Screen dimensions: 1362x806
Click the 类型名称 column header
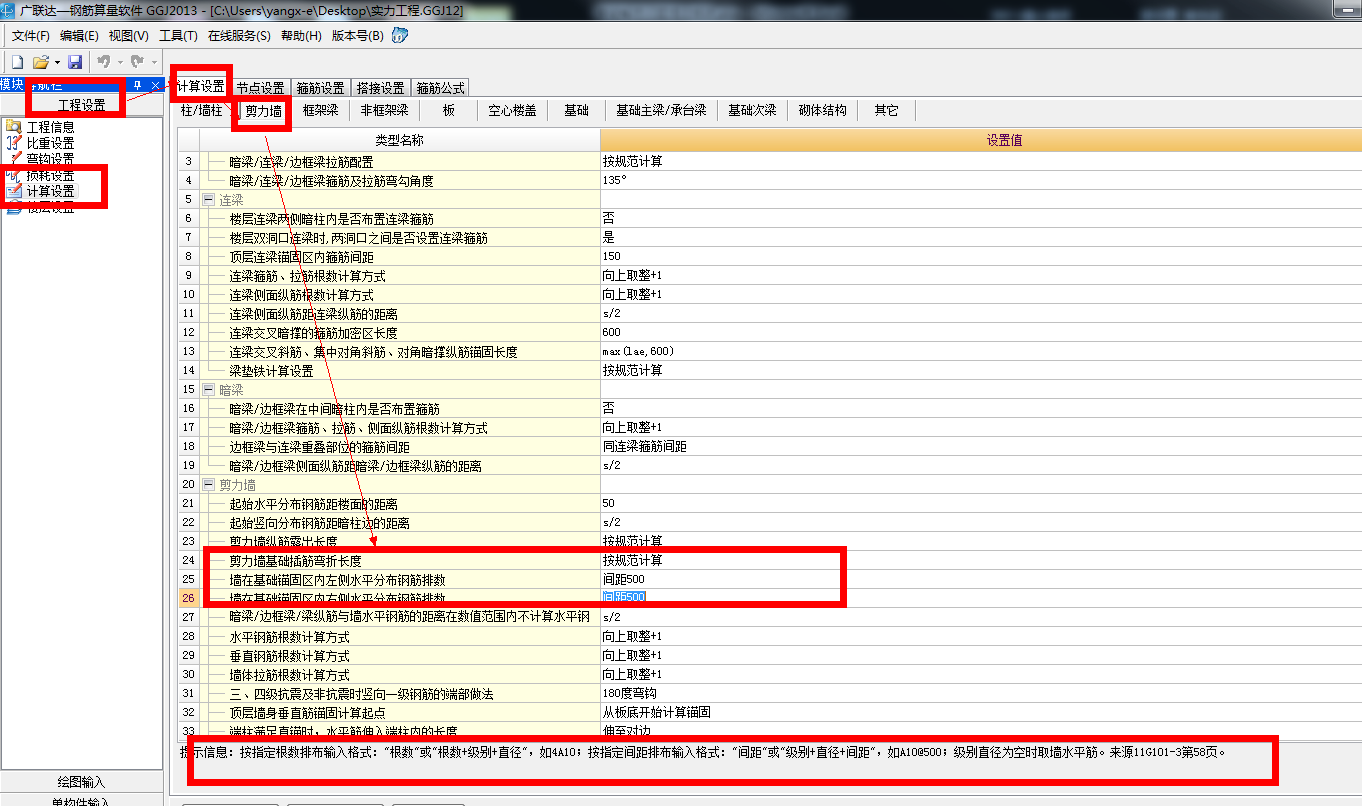399,141
